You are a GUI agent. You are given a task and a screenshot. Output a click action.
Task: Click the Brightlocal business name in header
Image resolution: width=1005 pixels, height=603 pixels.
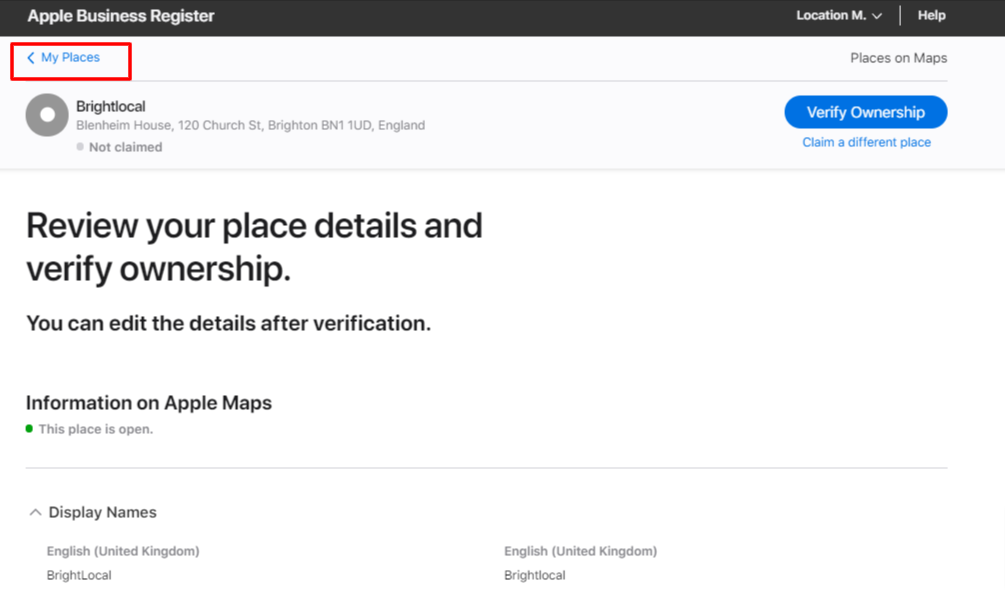(x=111, y=105)
